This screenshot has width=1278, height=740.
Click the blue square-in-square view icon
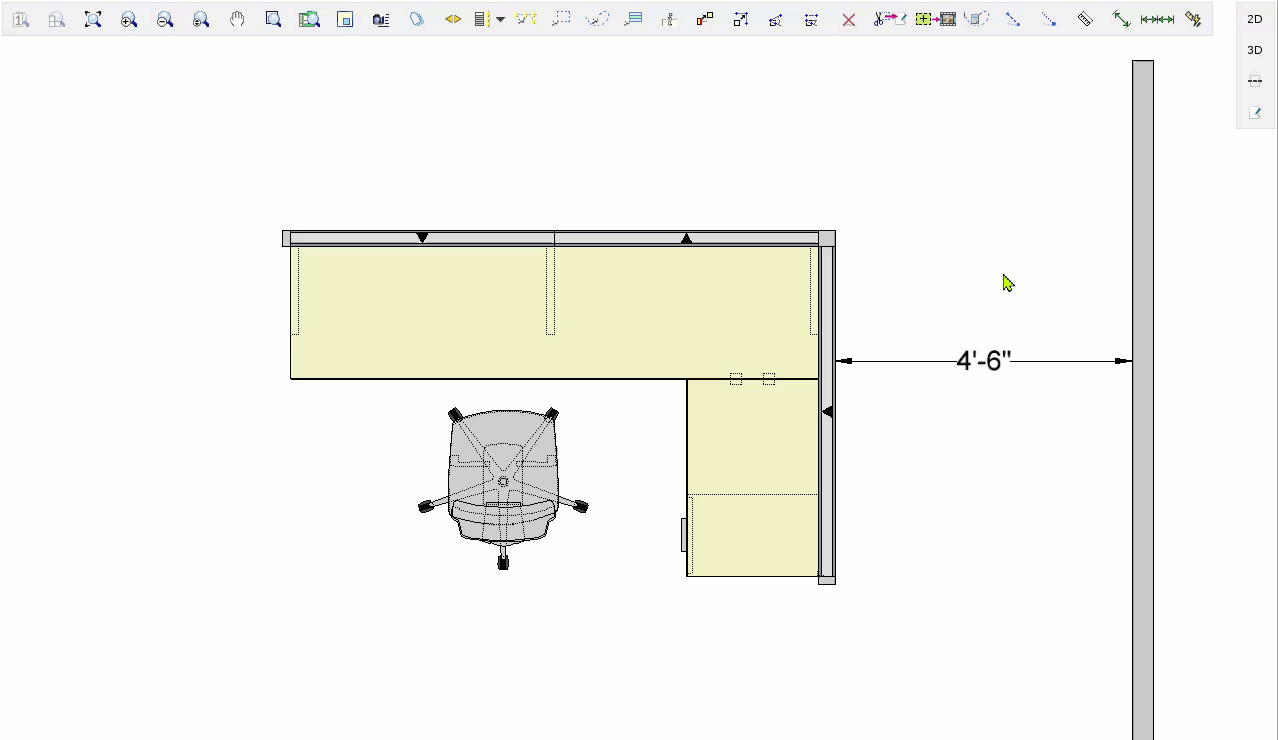coord(345,19)
